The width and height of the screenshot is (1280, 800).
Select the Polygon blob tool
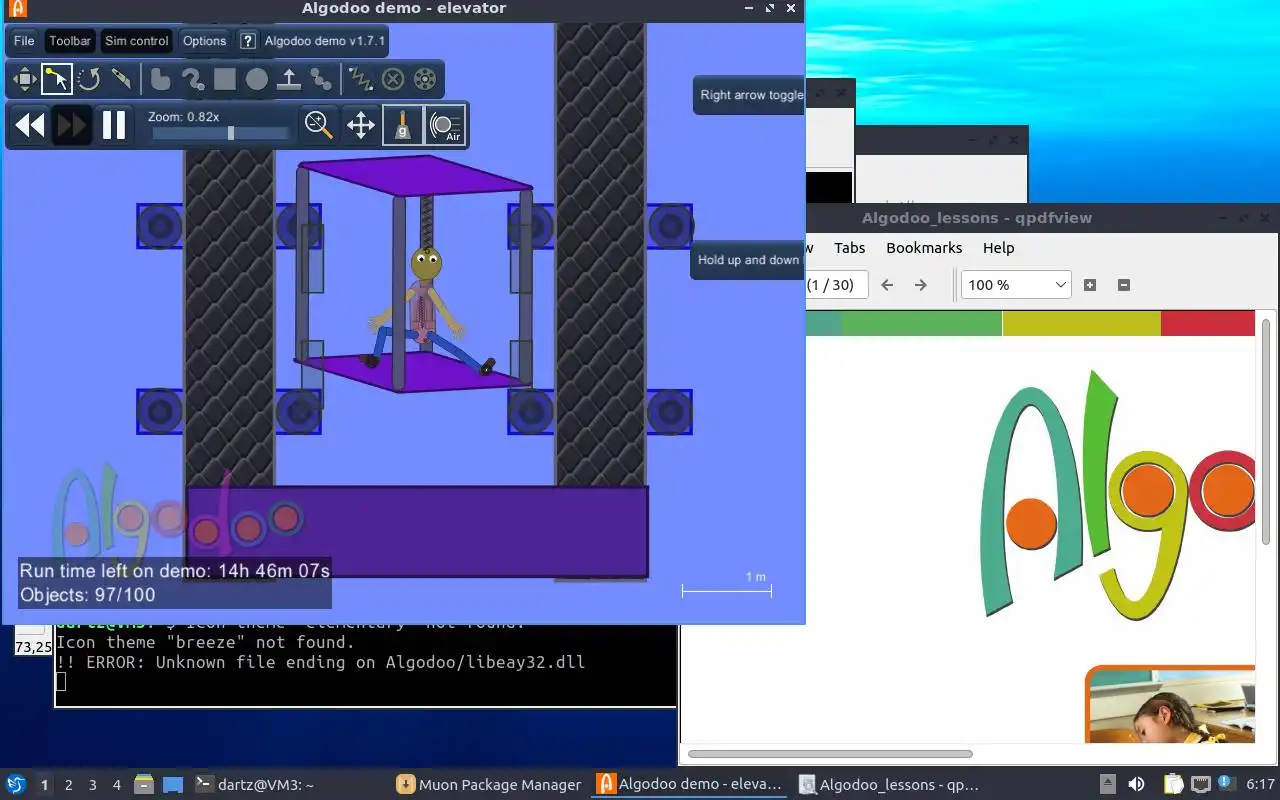160,79
